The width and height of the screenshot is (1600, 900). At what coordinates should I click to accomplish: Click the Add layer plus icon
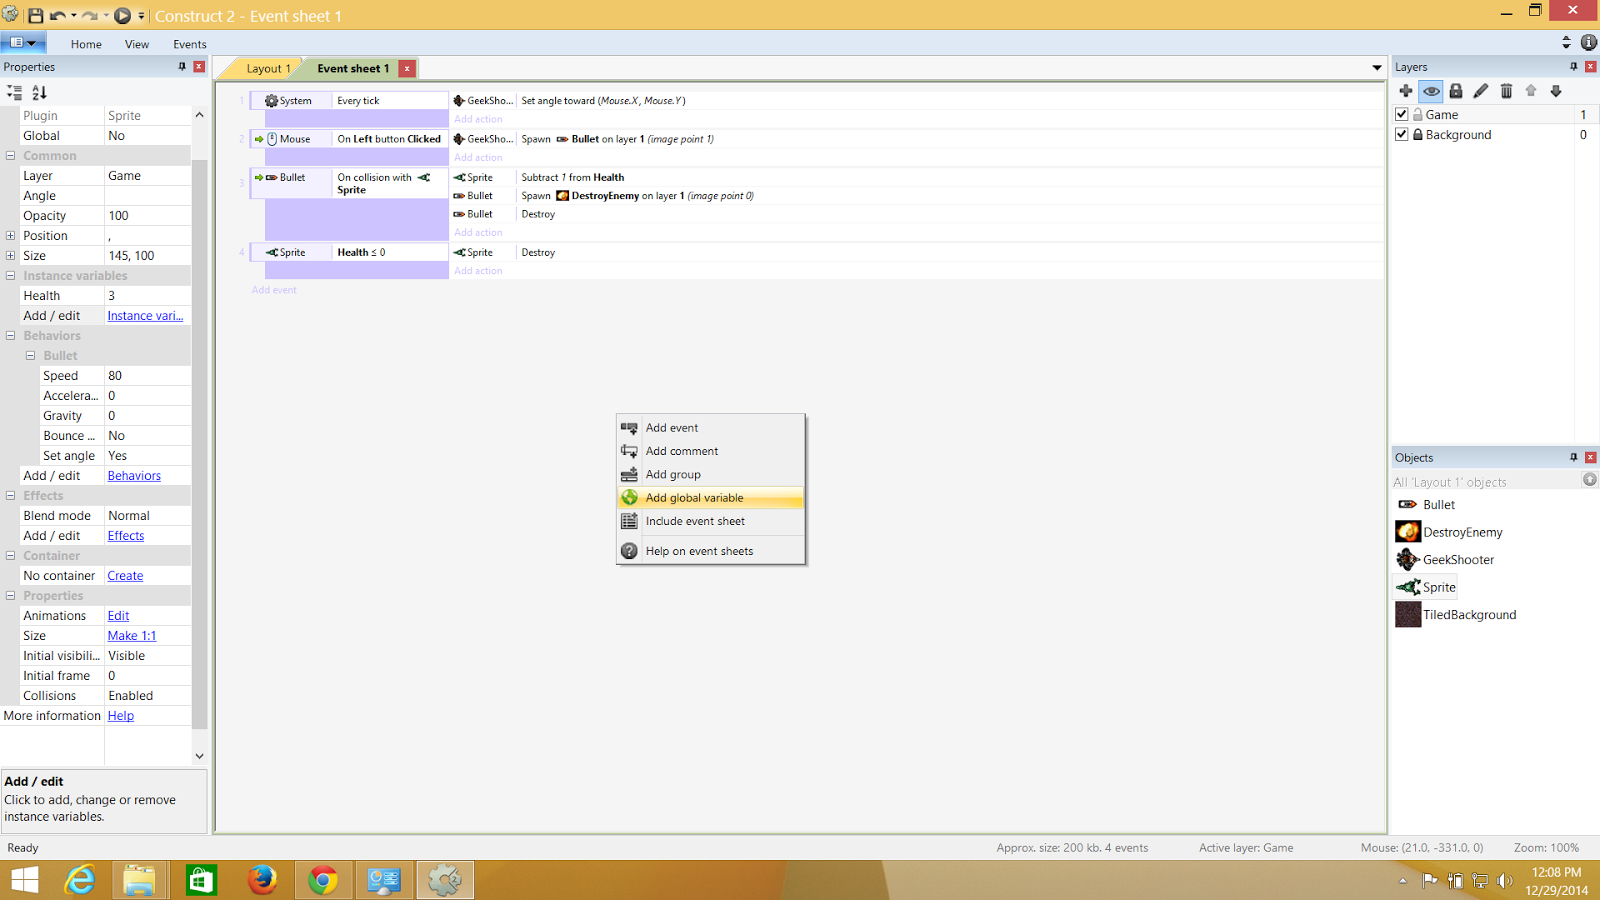point(1406,91)
